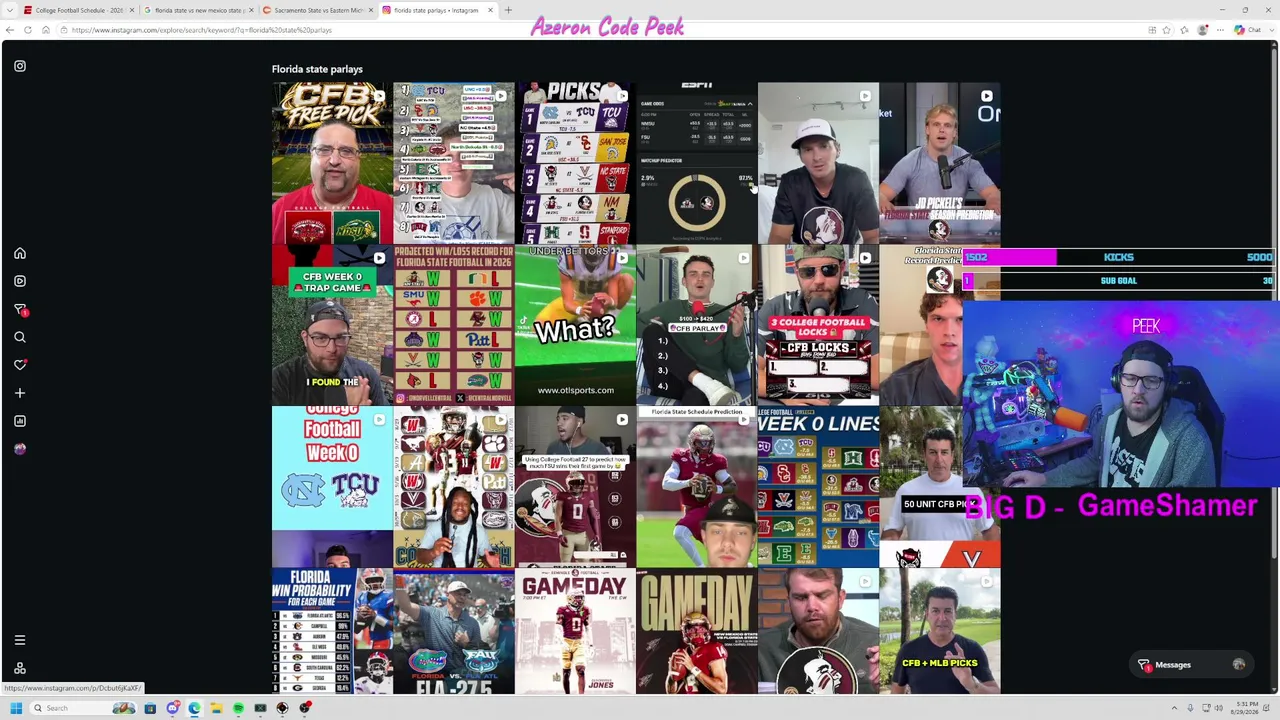Viewport: 1280px width, 720px height.
Task: Open the CFB Week 0 Trap Game reel
Action: click(x=332, y=325)
